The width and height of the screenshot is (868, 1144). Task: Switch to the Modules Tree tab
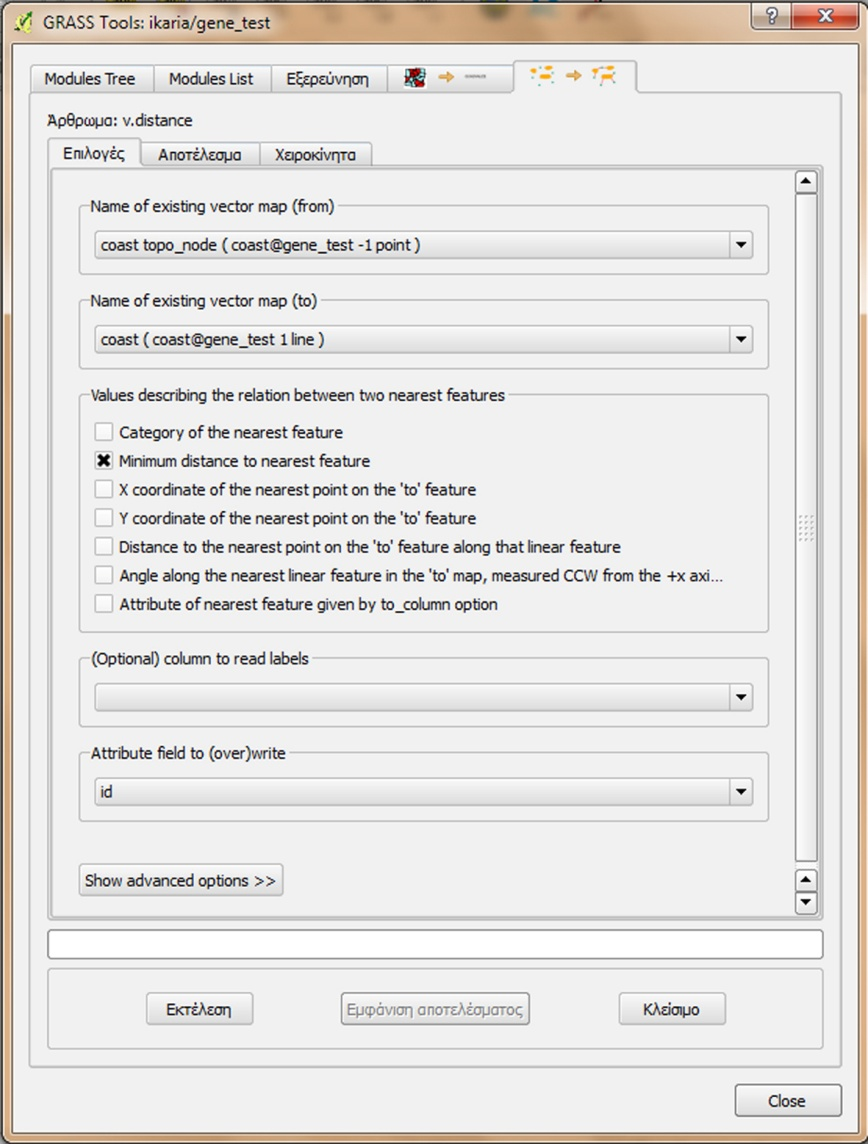point(90,79)
